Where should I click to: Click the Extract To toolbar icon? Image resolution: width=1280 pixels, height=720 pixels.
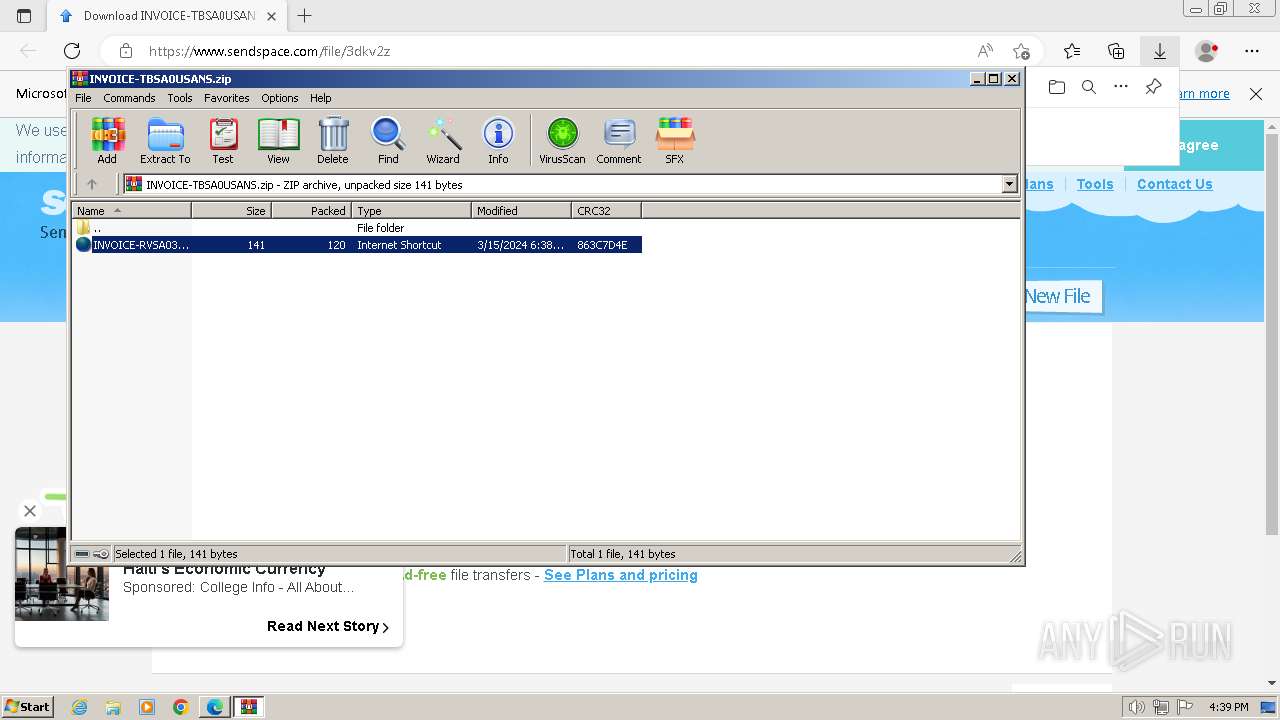[x=165, y=140]
